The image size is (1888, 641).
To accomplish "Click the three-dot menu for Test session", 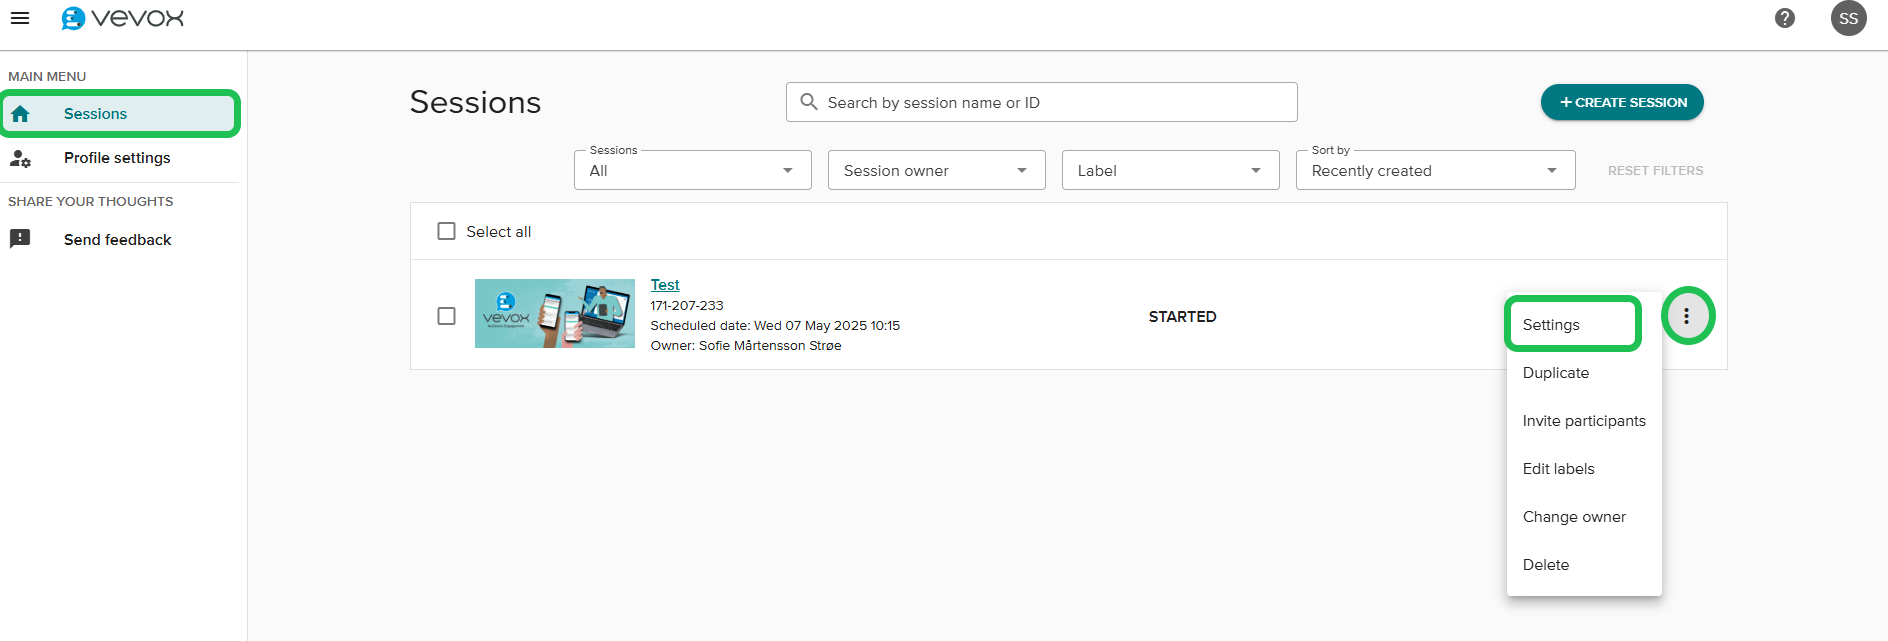I will (1687, 316).
